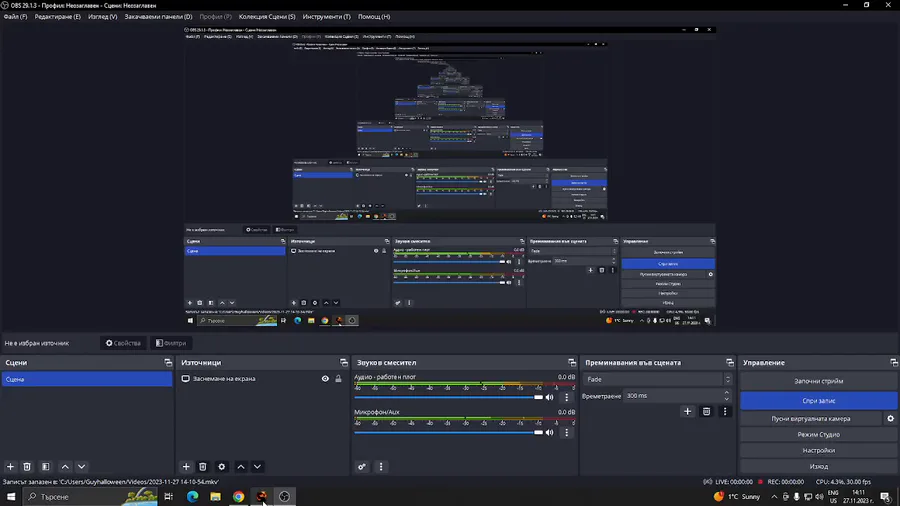The height and width of the screenshot is (506, 900).
Task: Open advanced audio properties gears icon
Action: pyautogui.click(x=362, y=466)
